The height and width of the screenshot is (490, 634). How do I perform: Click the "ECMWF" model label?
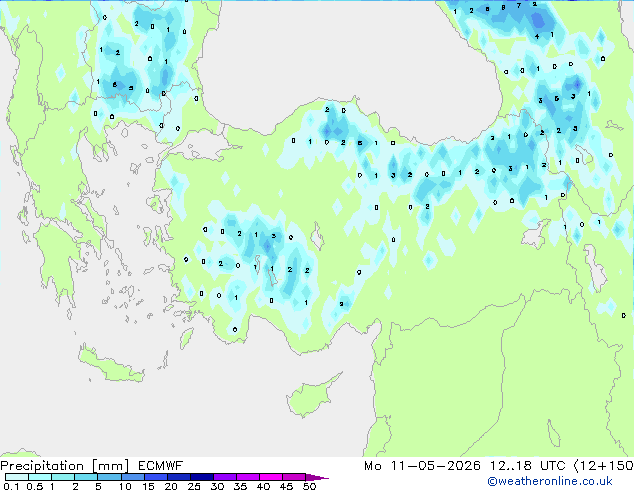tap(161, 466)
